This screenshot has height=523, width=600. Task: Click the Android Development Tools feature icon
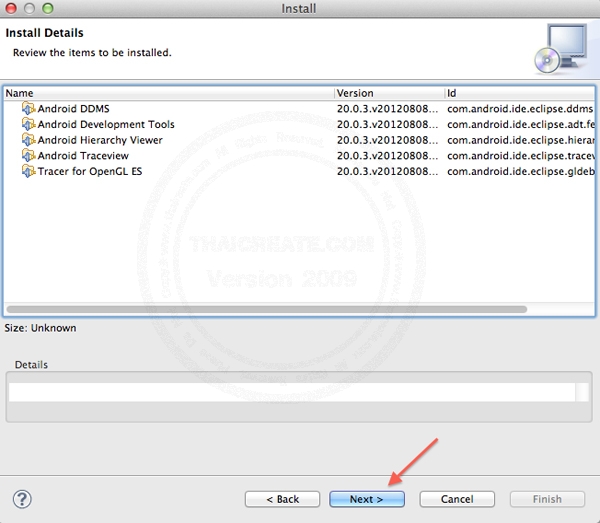pos(28,124)
